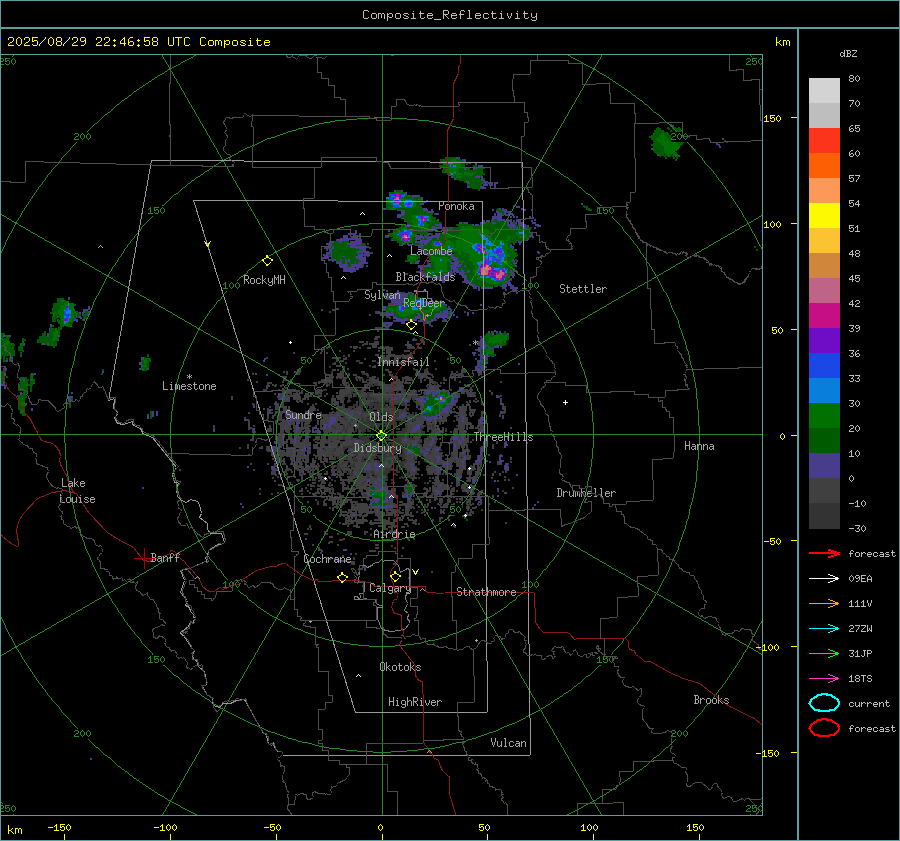900x841 pixels.
Task: Click the Innisfail city label
Action: point(403,362)
